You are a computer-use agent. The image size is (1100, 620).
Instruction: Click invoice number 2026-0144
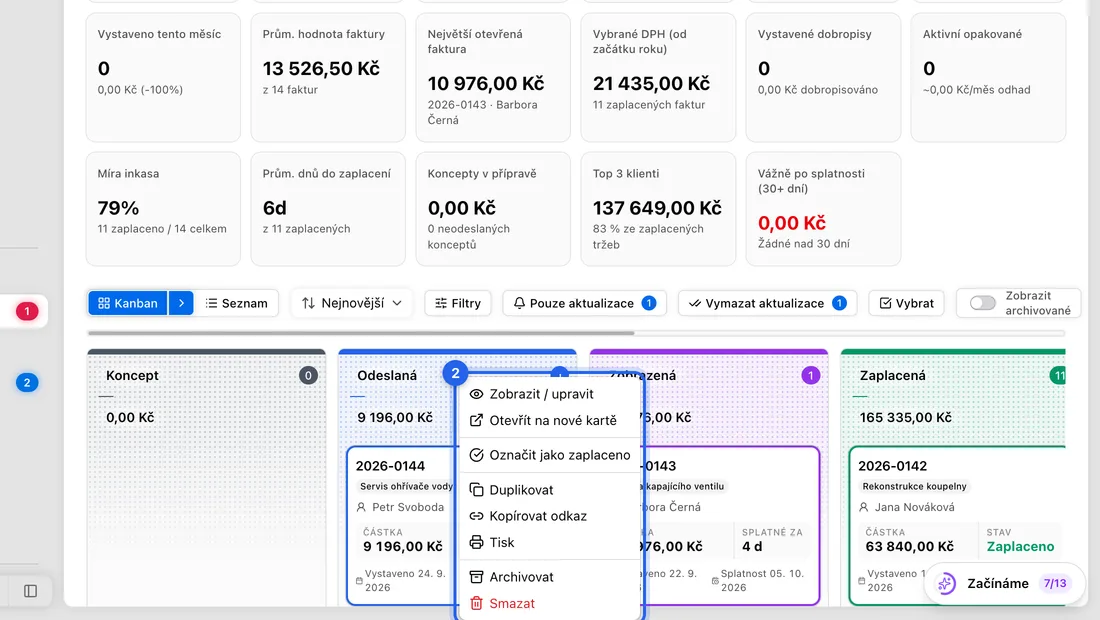[x=390, y=466]
